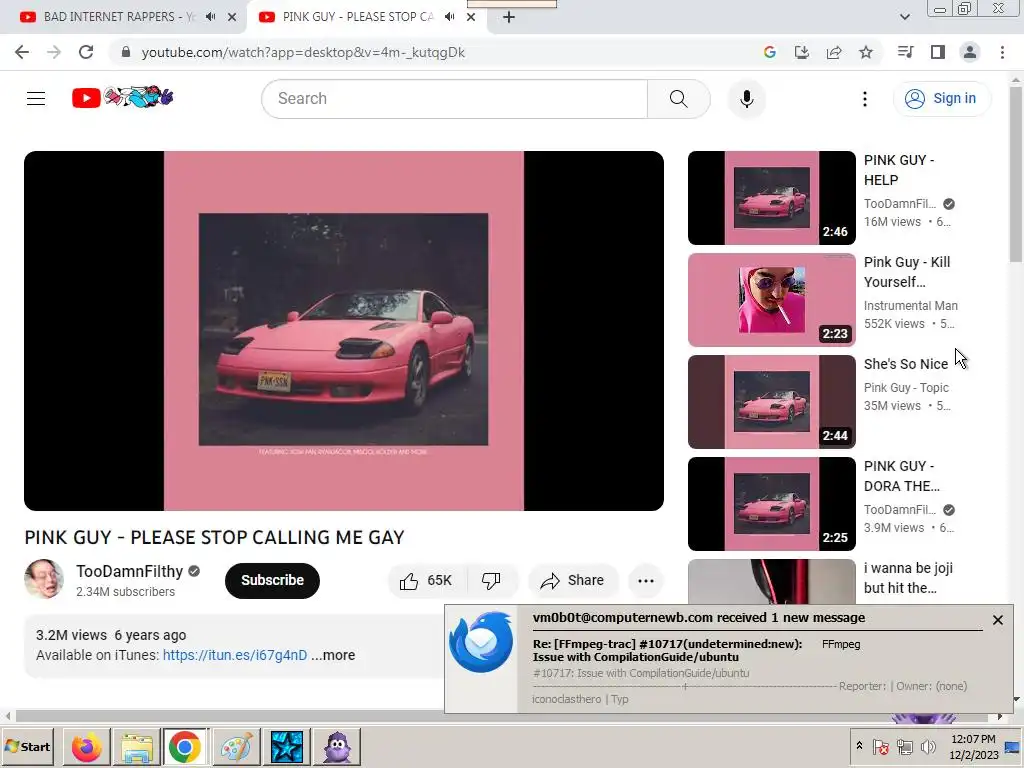Click the address bar URL
1024x768 pixels.
(303, 52)
